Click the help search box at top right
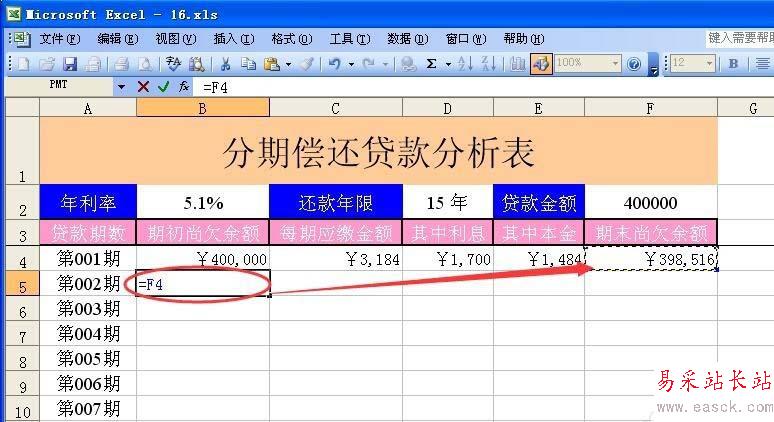 coord(739,38)
